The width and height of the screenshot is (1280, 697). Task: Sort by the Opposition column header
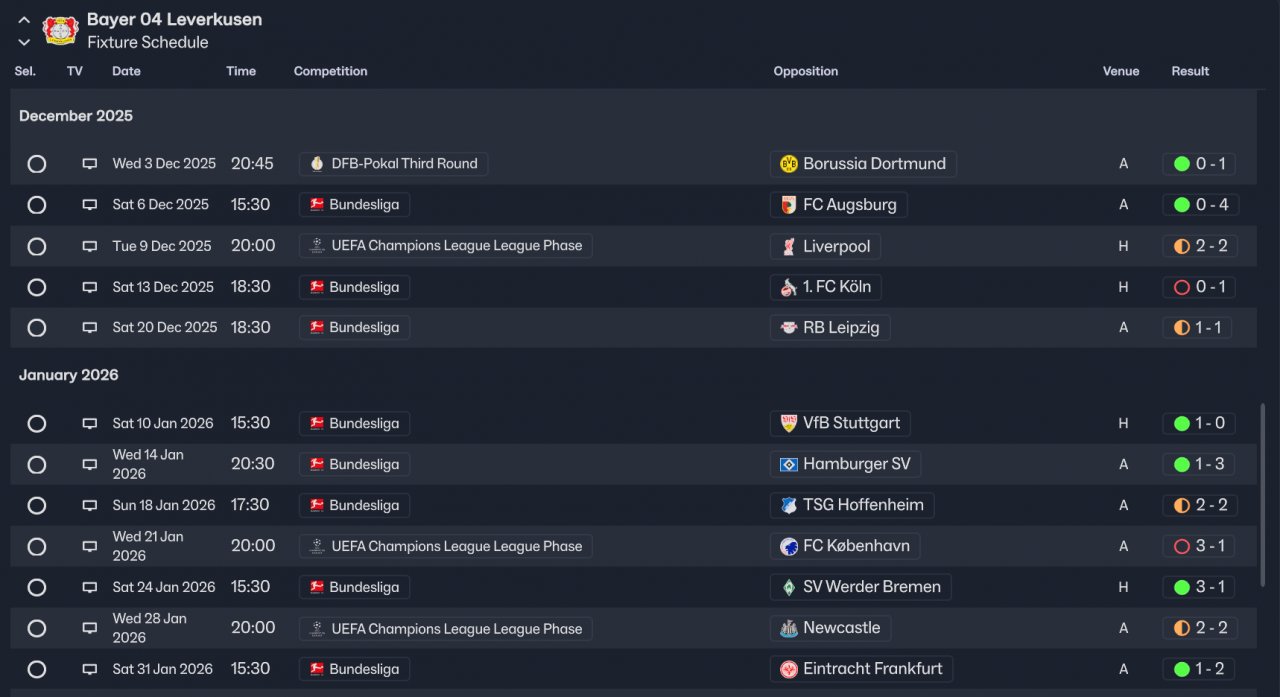click(805, 71)
